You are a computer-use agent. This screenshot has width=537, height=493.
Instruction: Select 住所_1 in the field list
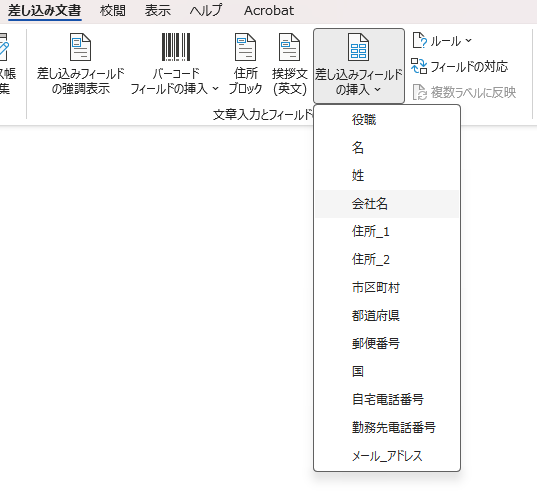[x=387, y=232]
